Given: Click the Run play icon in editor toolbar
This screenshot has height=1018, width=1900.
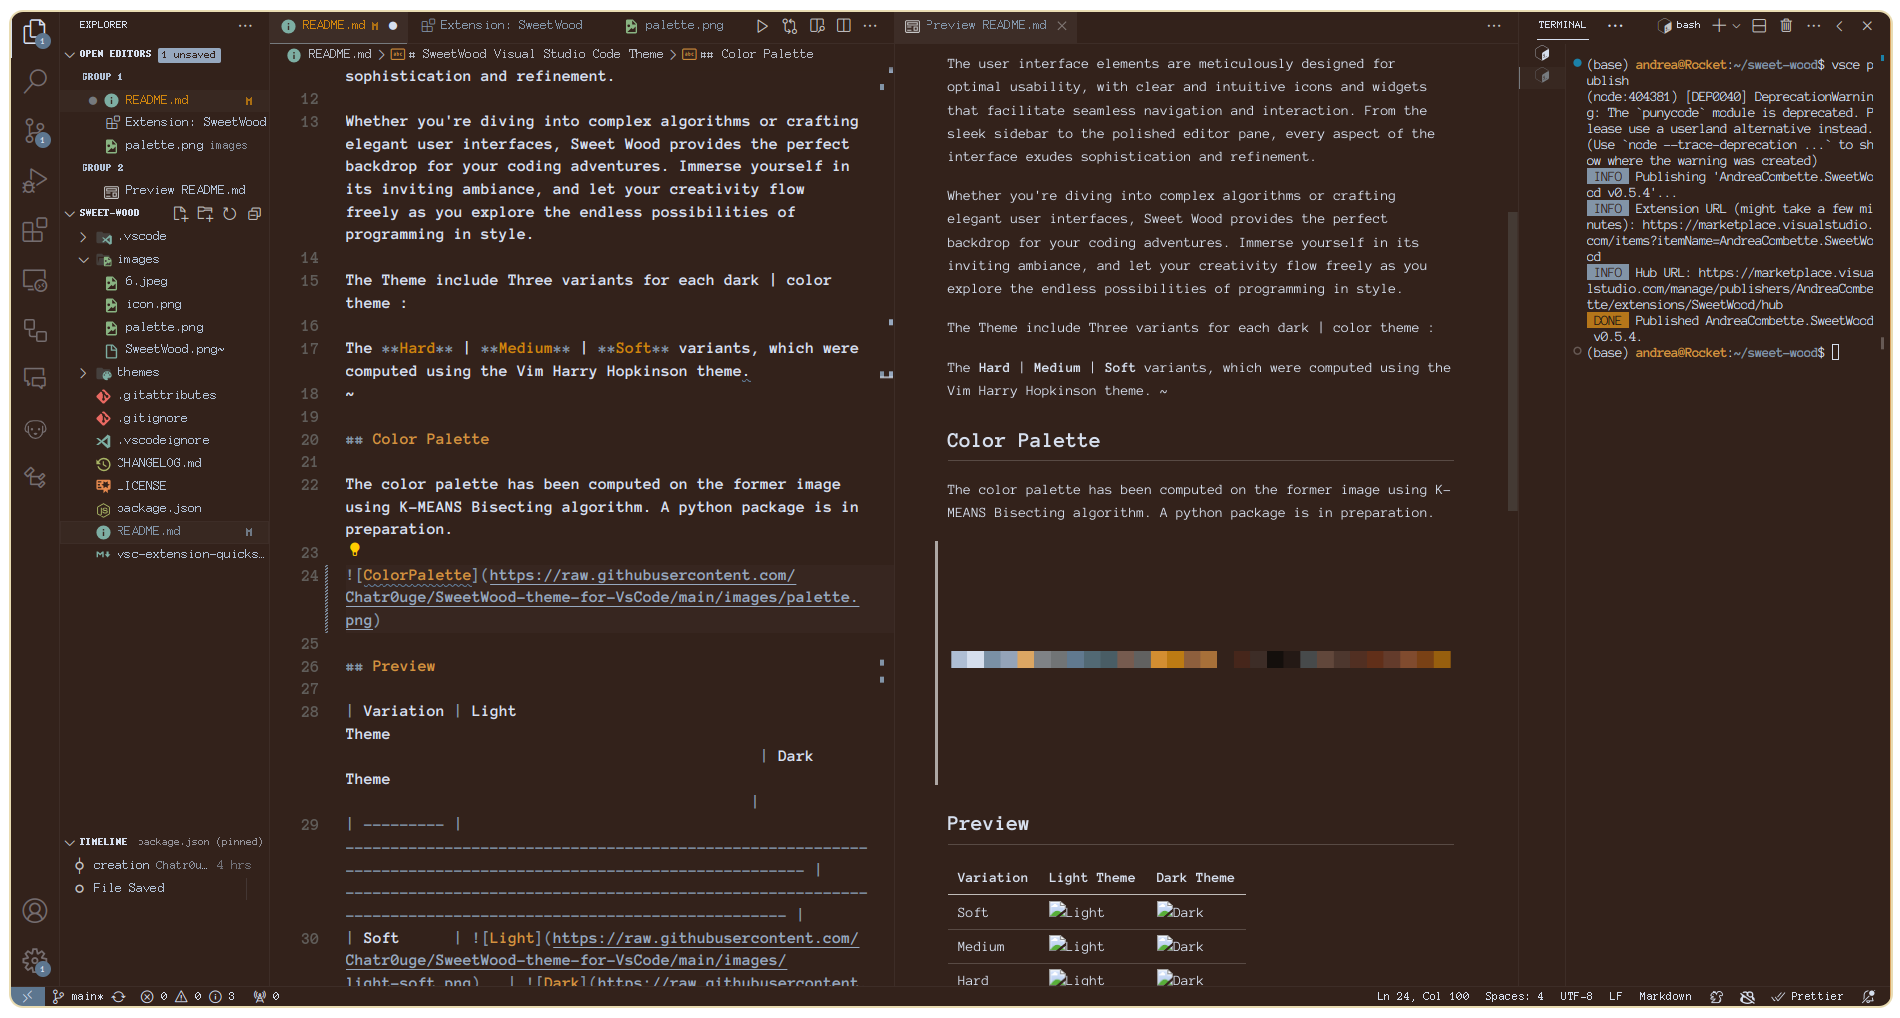Looking at the screenshot, I should click(762, 26).
